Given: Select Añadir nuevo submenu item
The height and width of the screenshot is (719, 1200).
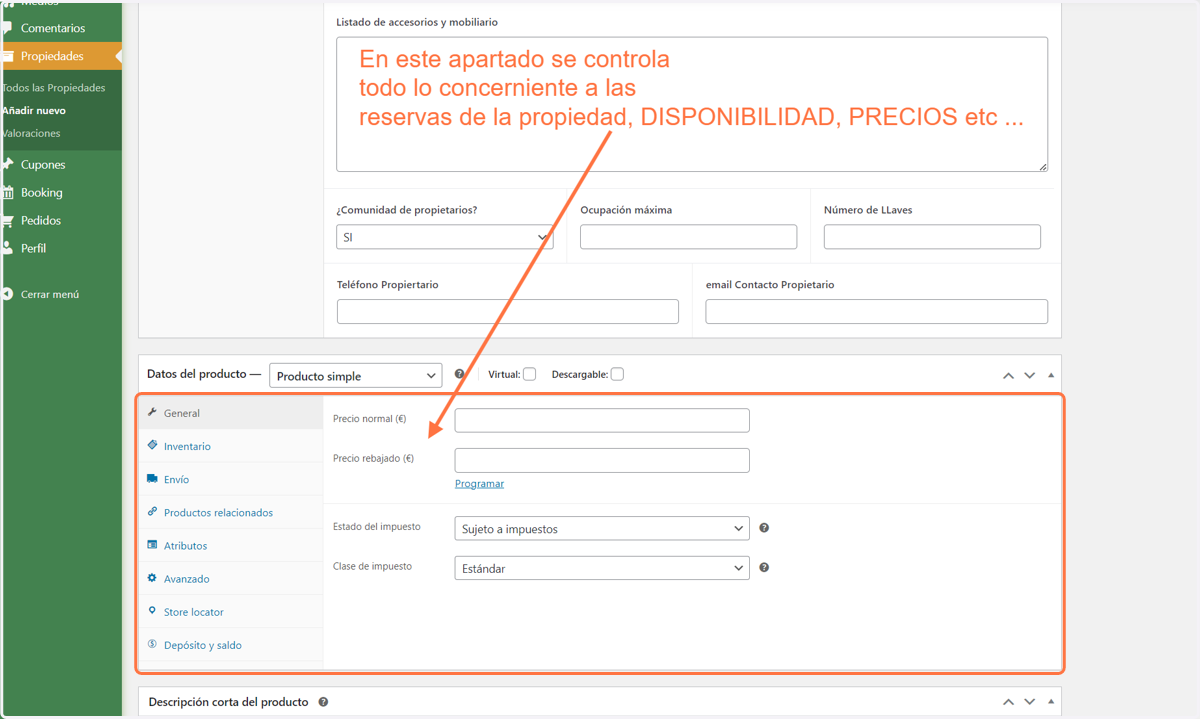Looking at the screenshot, I should (34, 110).
